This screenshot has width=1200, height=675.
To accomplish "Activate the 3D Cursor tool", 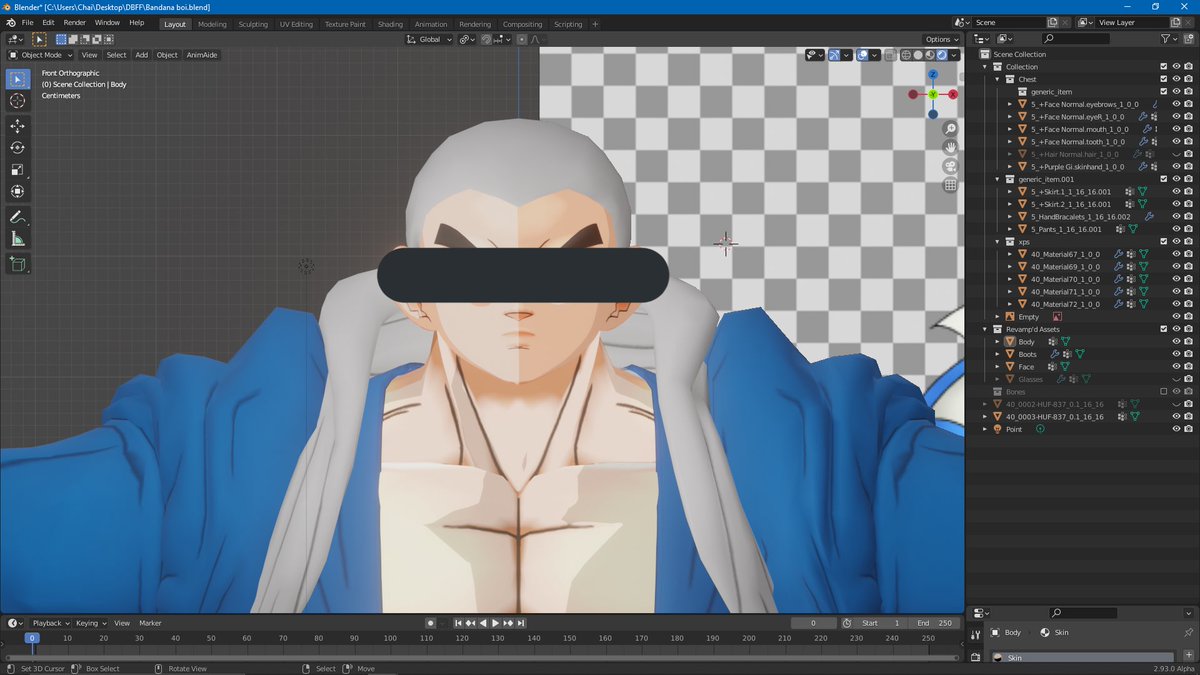I will click(18, 101).
